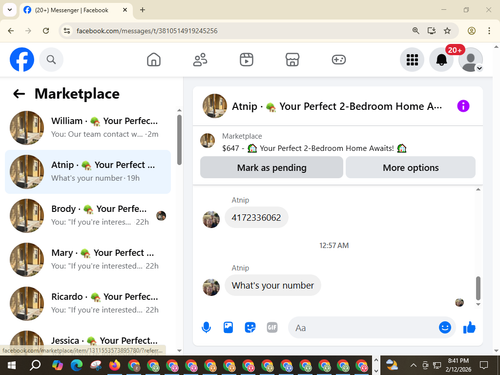Open Windows Start menu
500x375 pixels.
(x=11, y=365)
